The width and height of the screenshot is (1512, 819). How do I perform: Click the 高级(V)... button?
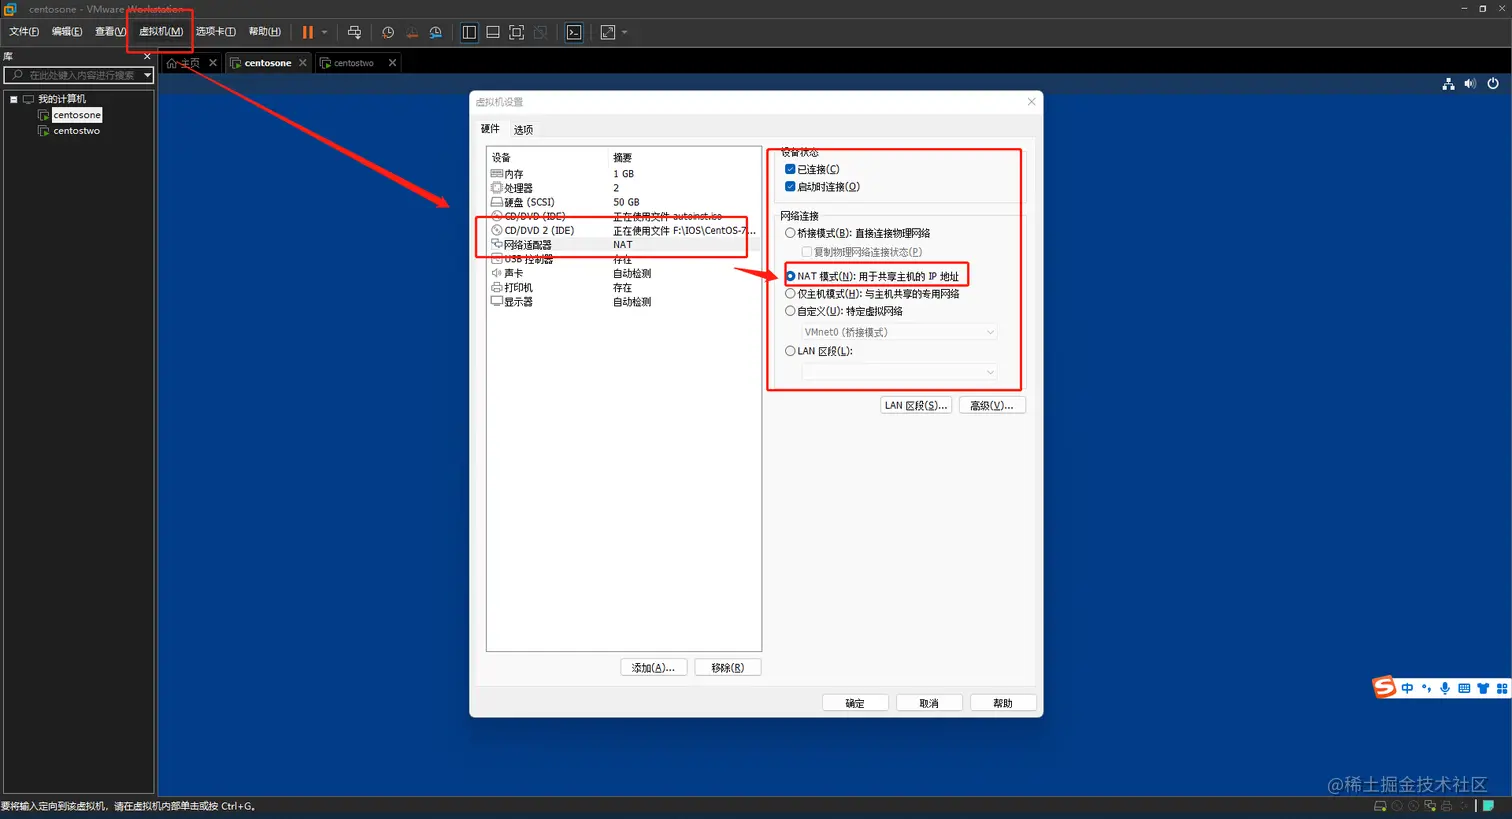992,405
